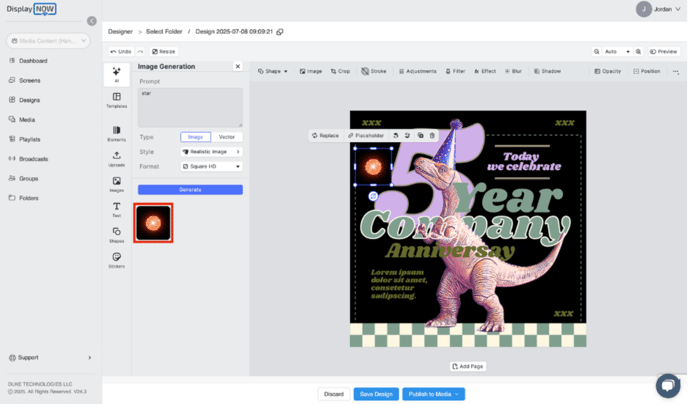Click the redo arrow icon
This screenshot has width=688, height=404.
click(x=140, y=52)
